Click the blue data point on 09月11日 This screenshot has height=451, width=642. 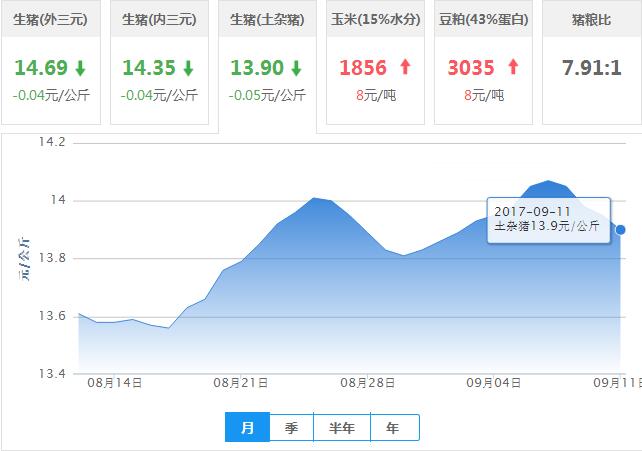(620, 230)
